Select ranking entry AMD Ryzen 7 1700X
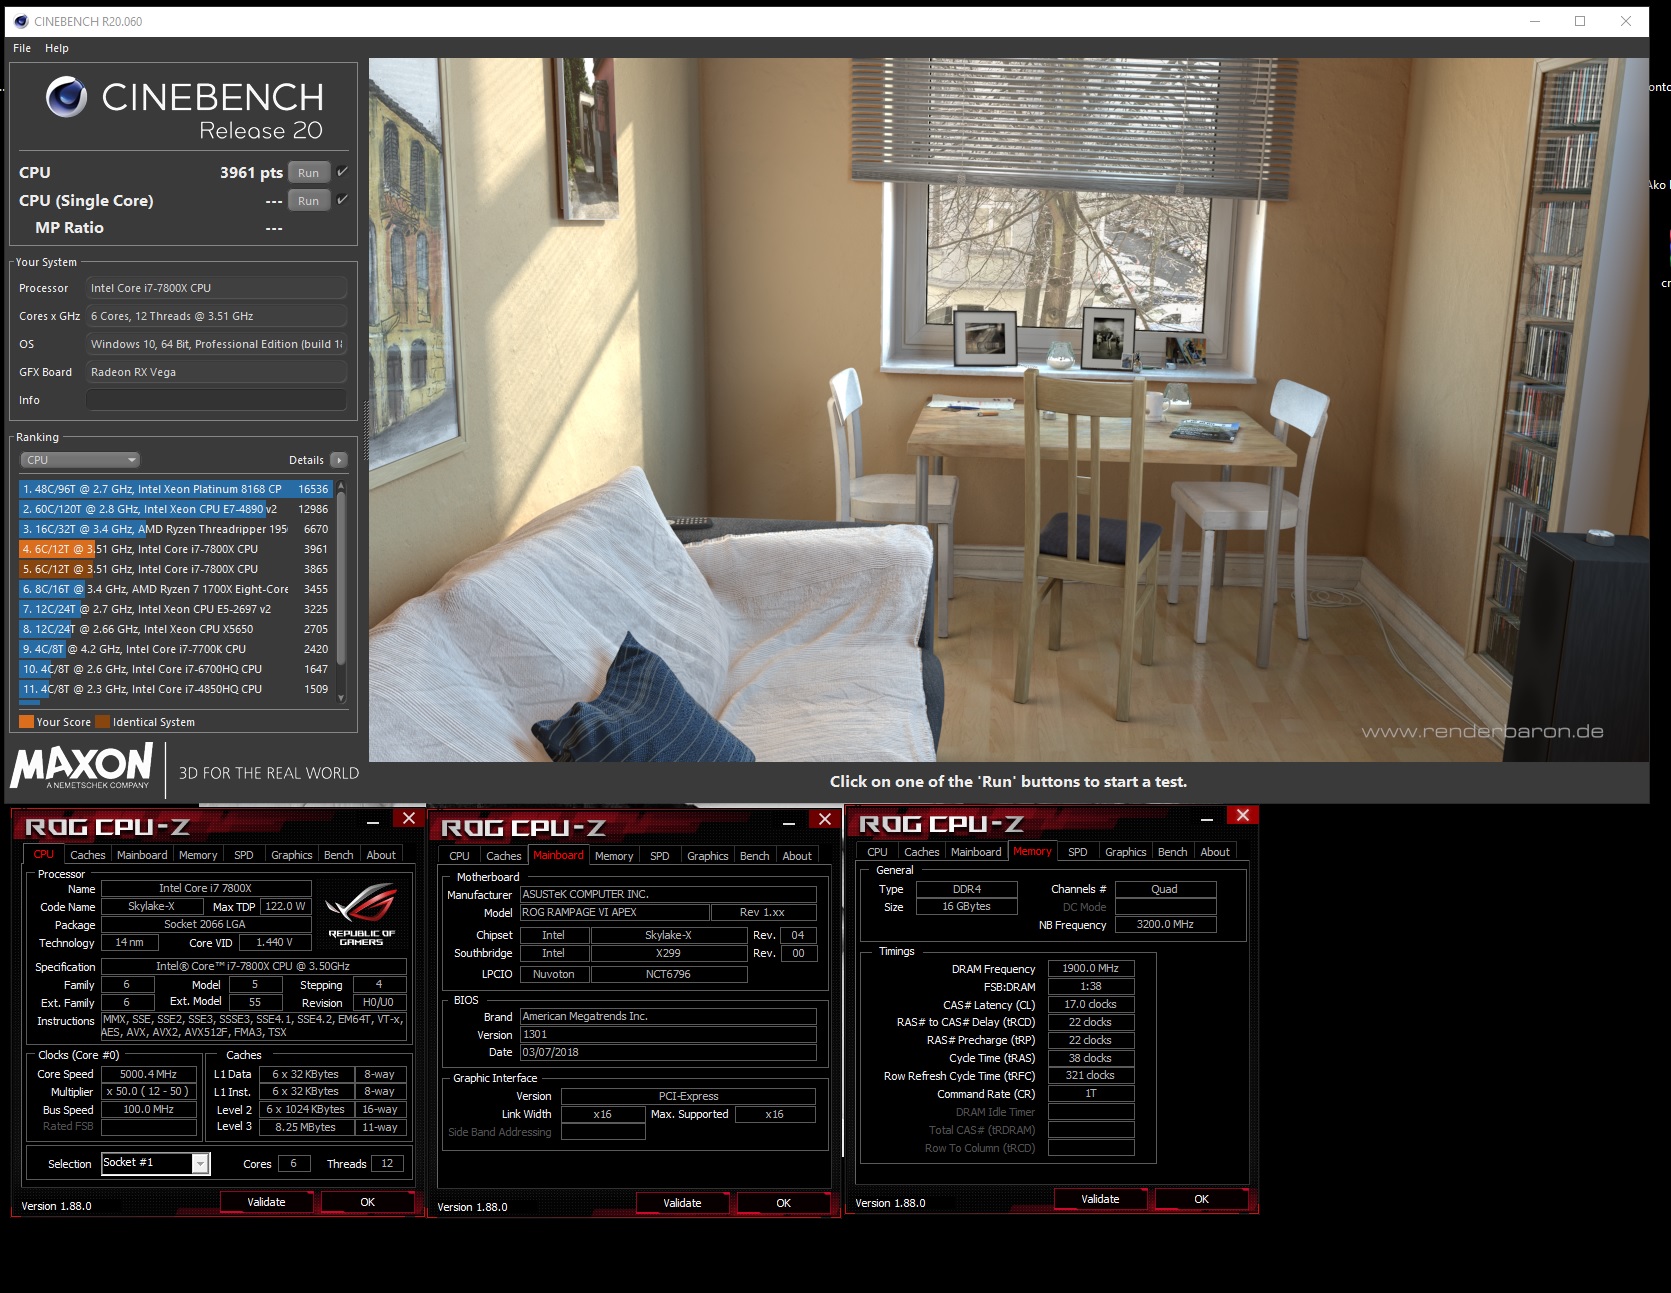 coord(175,589)
